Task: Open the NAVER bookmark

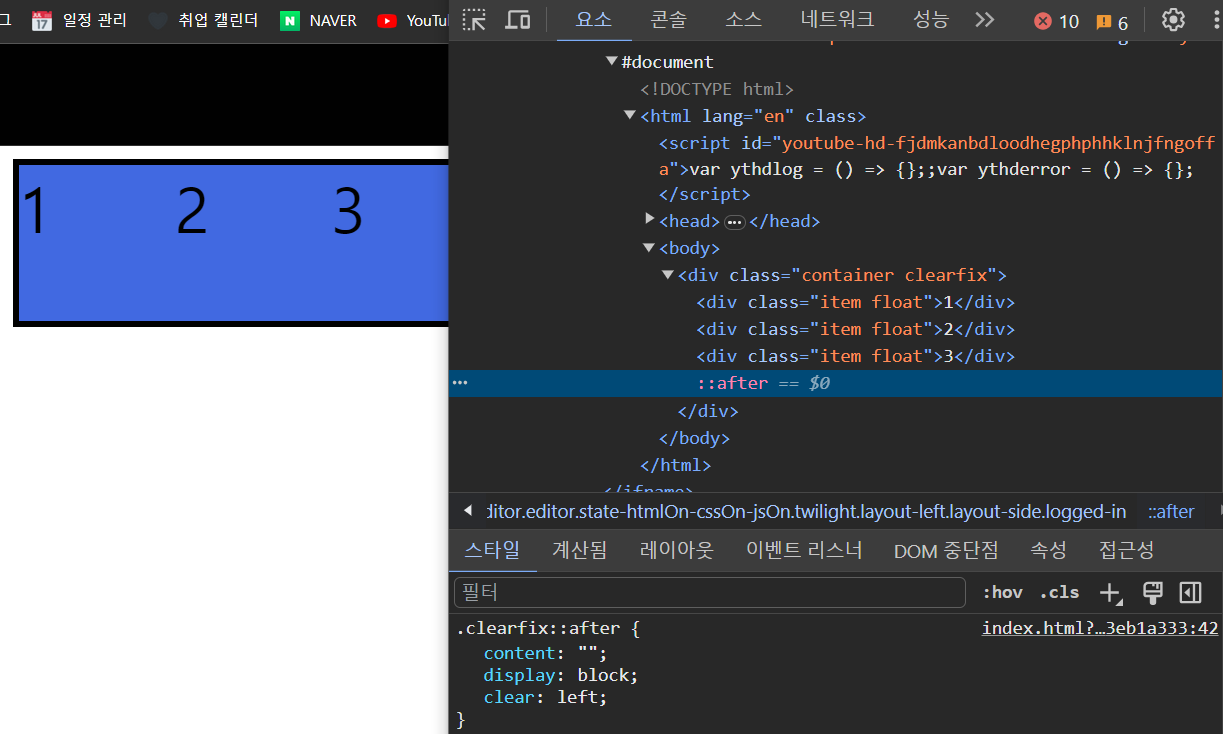Action: pyautogui.click(x=318, y=20)
